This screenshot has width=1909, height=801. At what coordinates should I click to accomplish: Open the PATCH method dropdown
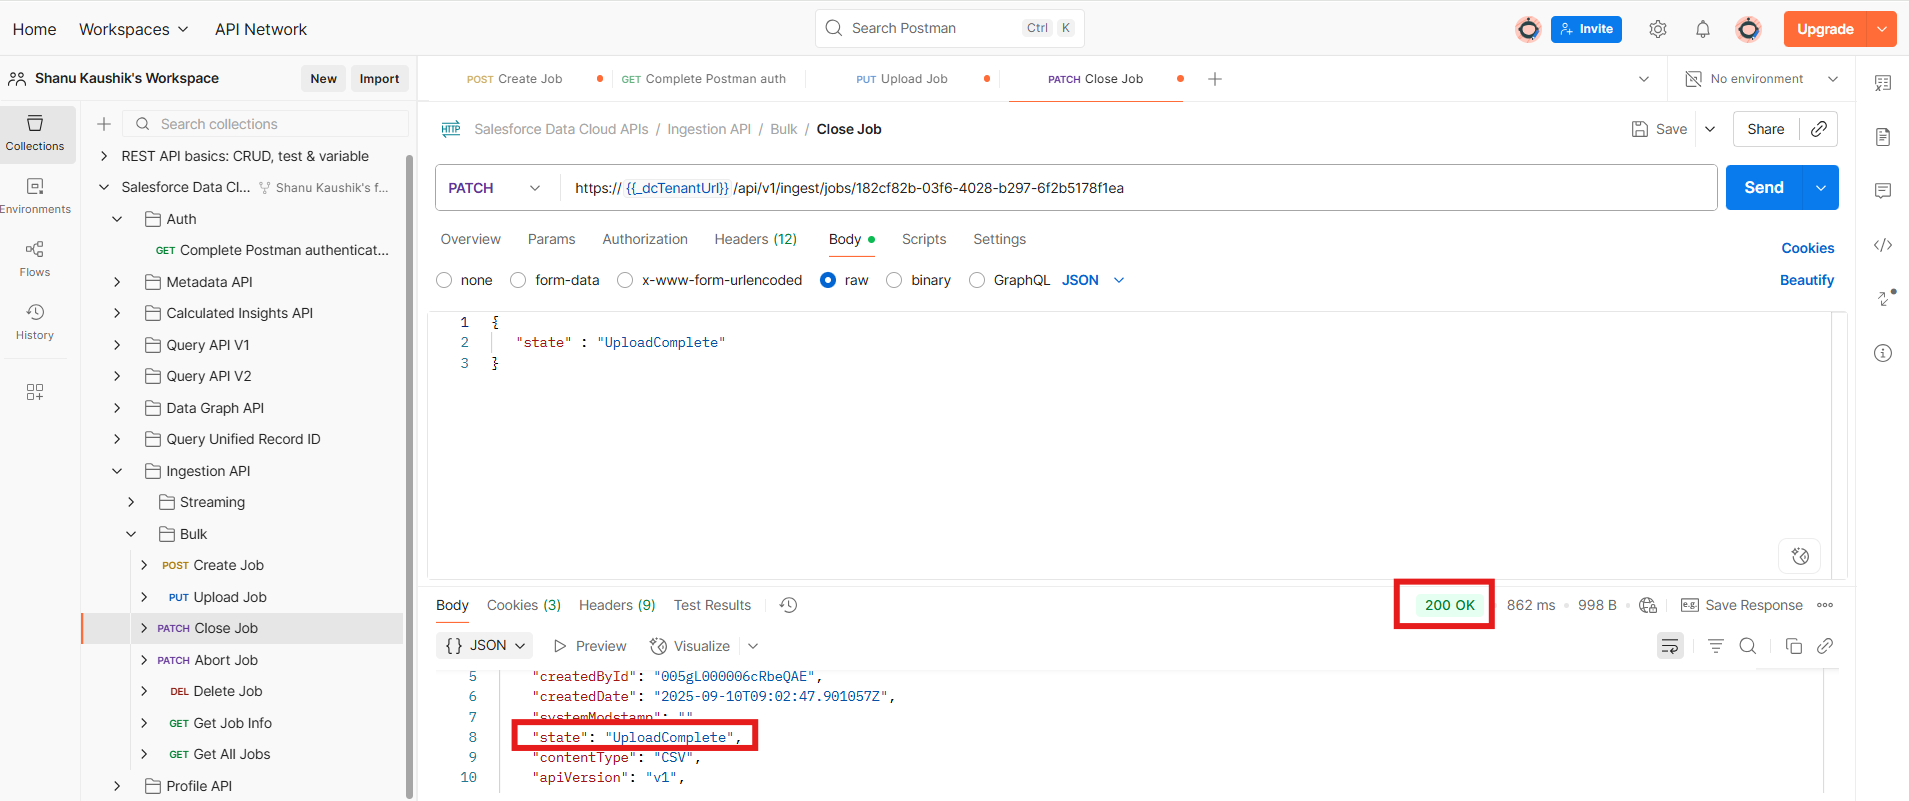pos(495,188)
